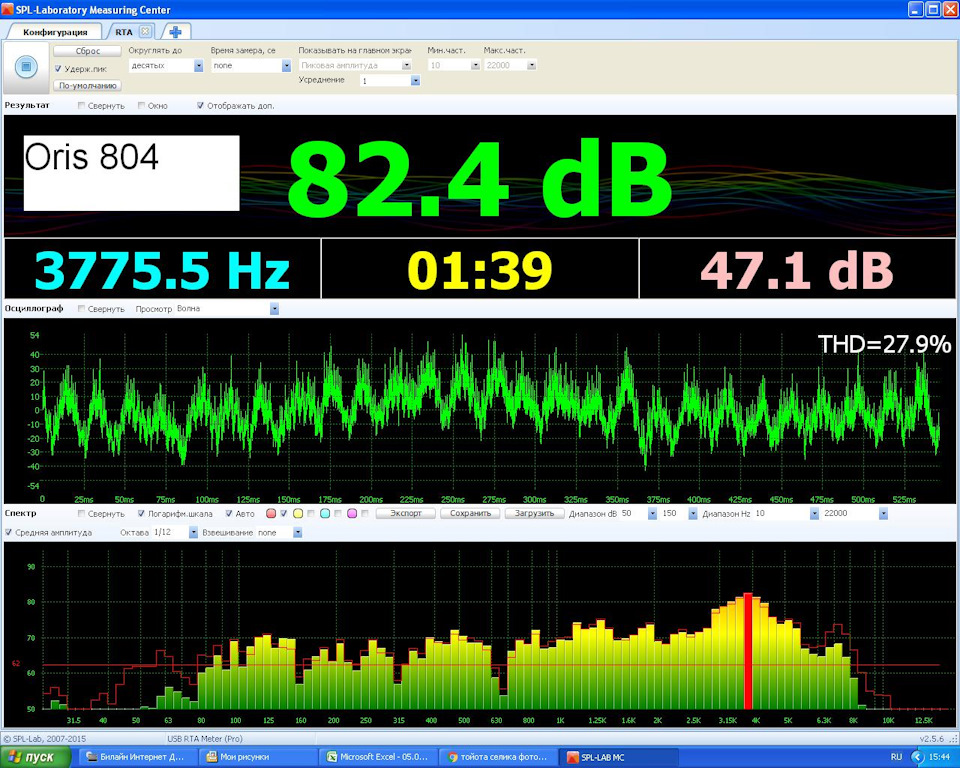
Task: Click the 3775.5 Hz frequency readout
Action: (162, 269)
